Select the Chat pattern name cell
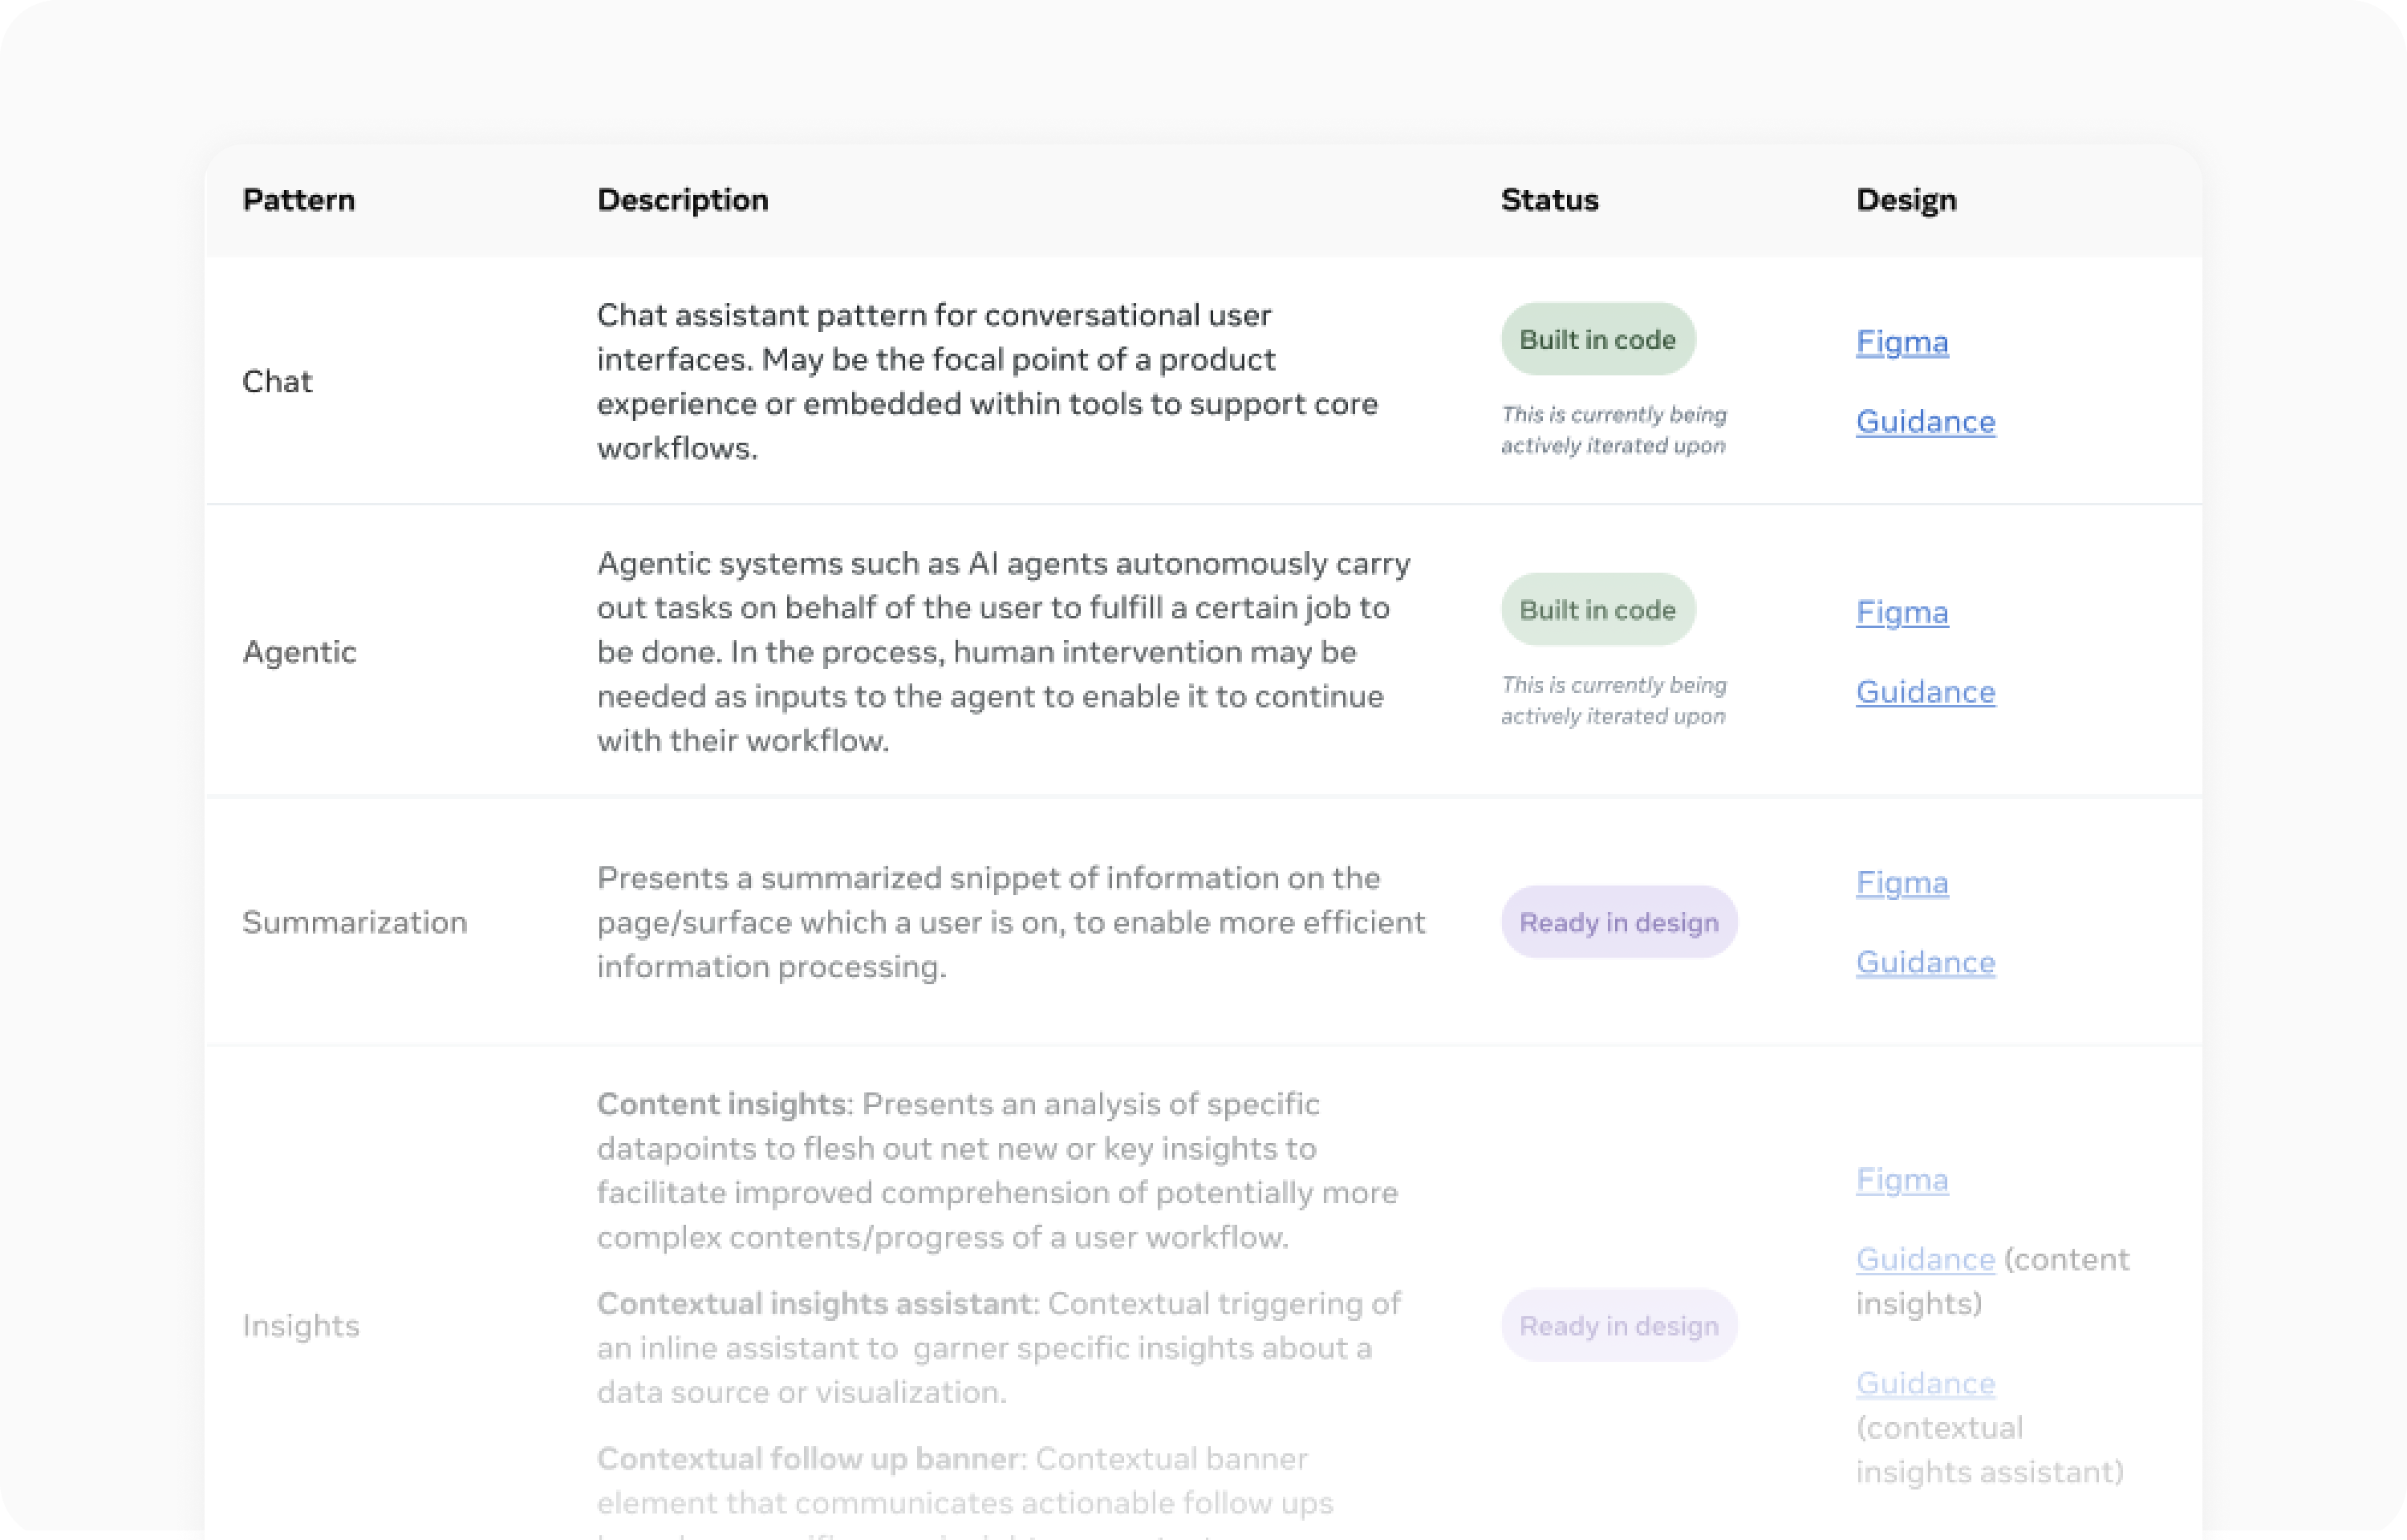This screenshot has height=1540, width=2407. tap(277, 381)
